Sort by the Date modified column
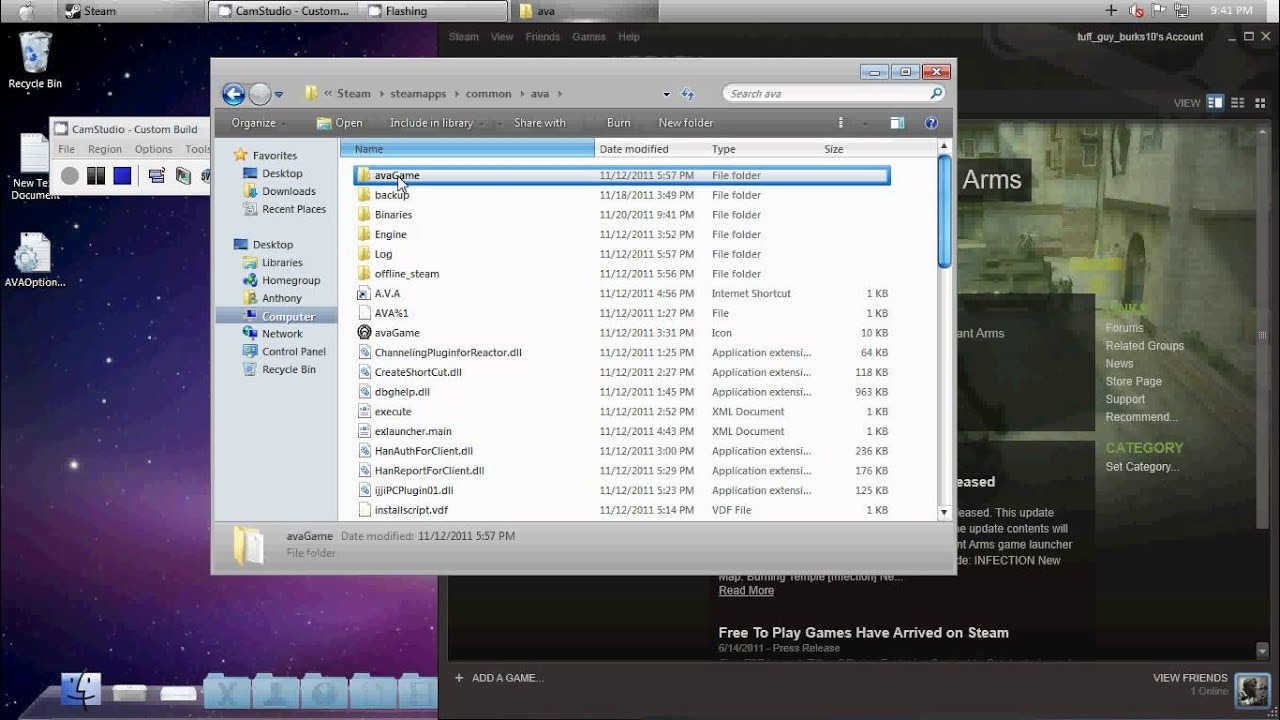The height and width of the screenshot is (720, 1280). click(651, 149)
